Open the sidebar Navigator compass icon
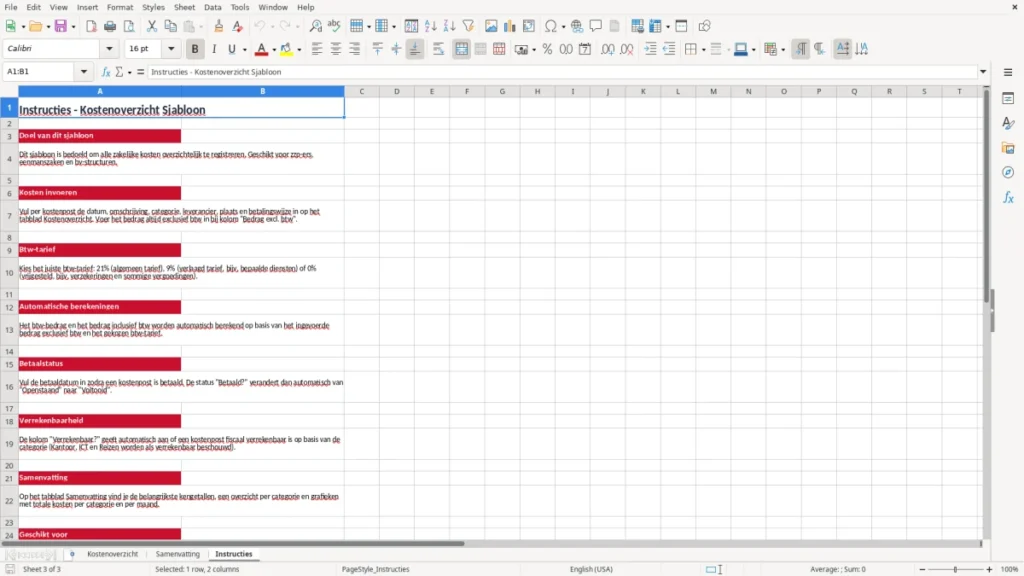 [1008, 172]
